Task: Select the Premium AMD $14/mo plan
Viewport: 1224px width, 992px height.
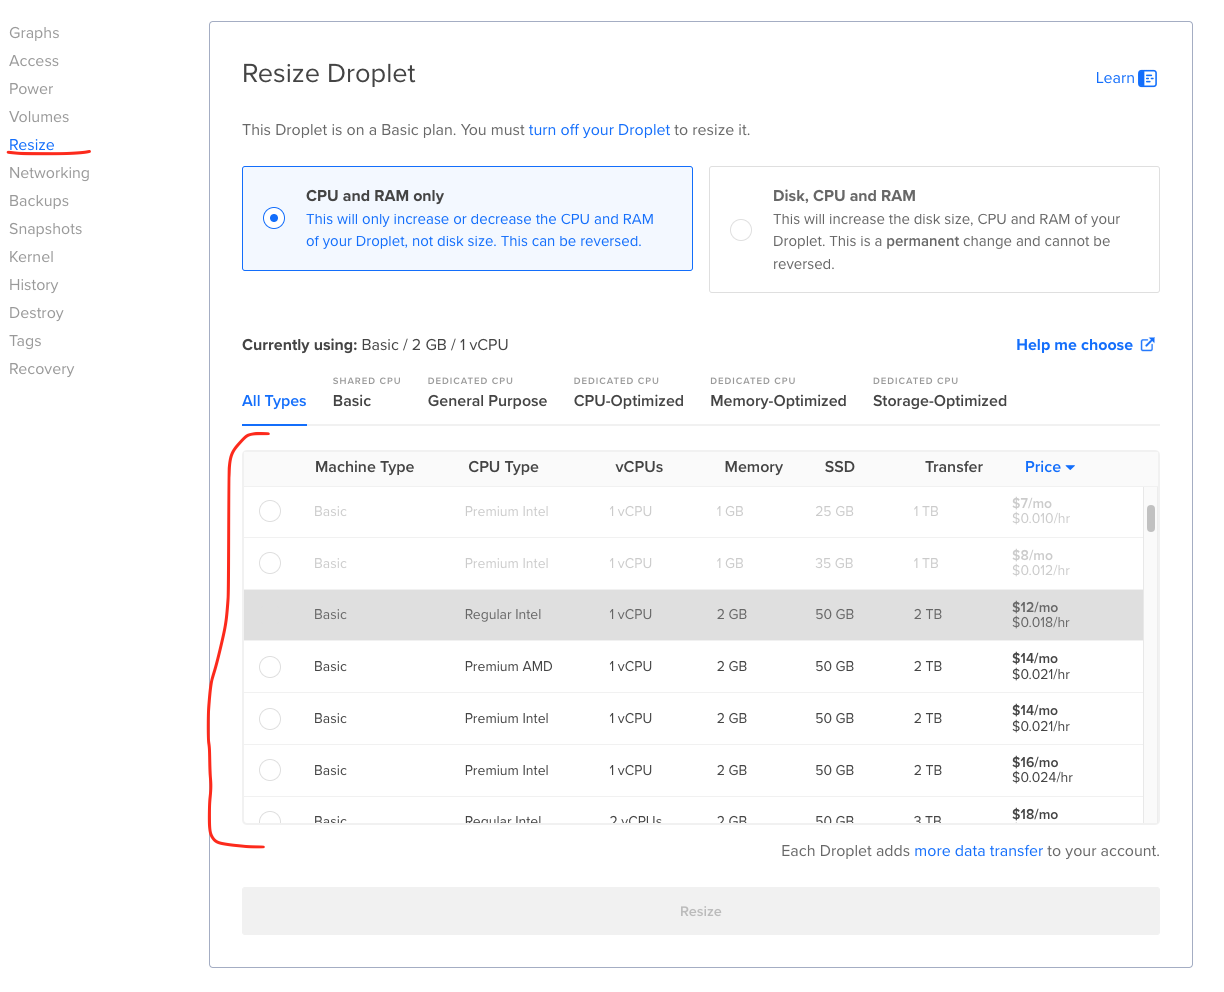Action: 270,666
